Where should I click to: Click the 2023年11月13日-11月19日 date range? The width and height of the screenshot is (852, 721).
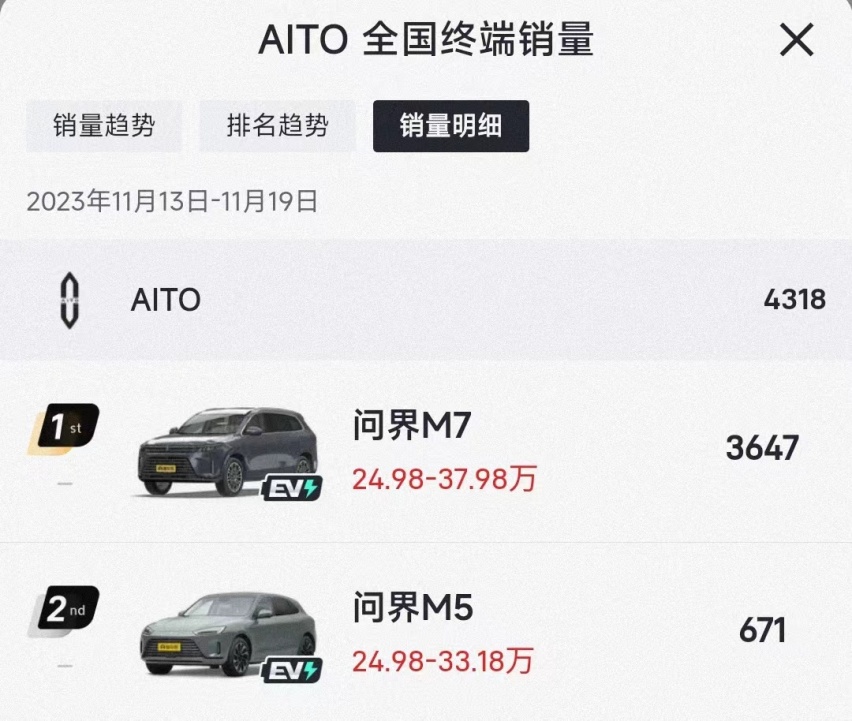172,201
